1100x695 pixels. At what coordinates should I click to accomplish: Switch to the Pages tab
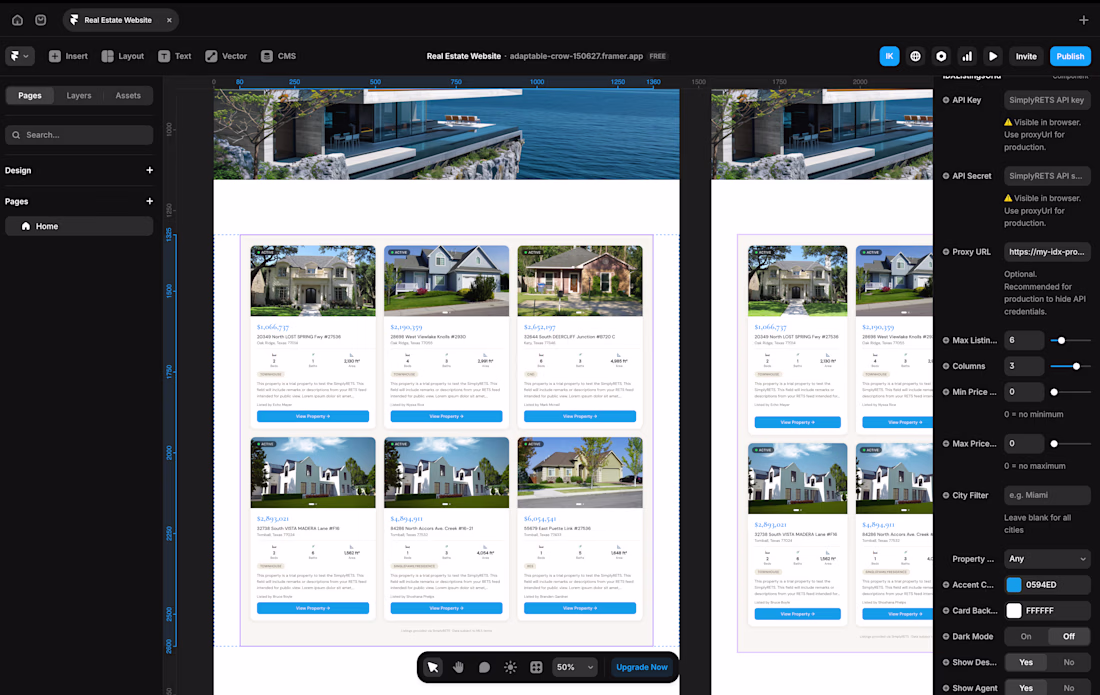pos(29,95)
